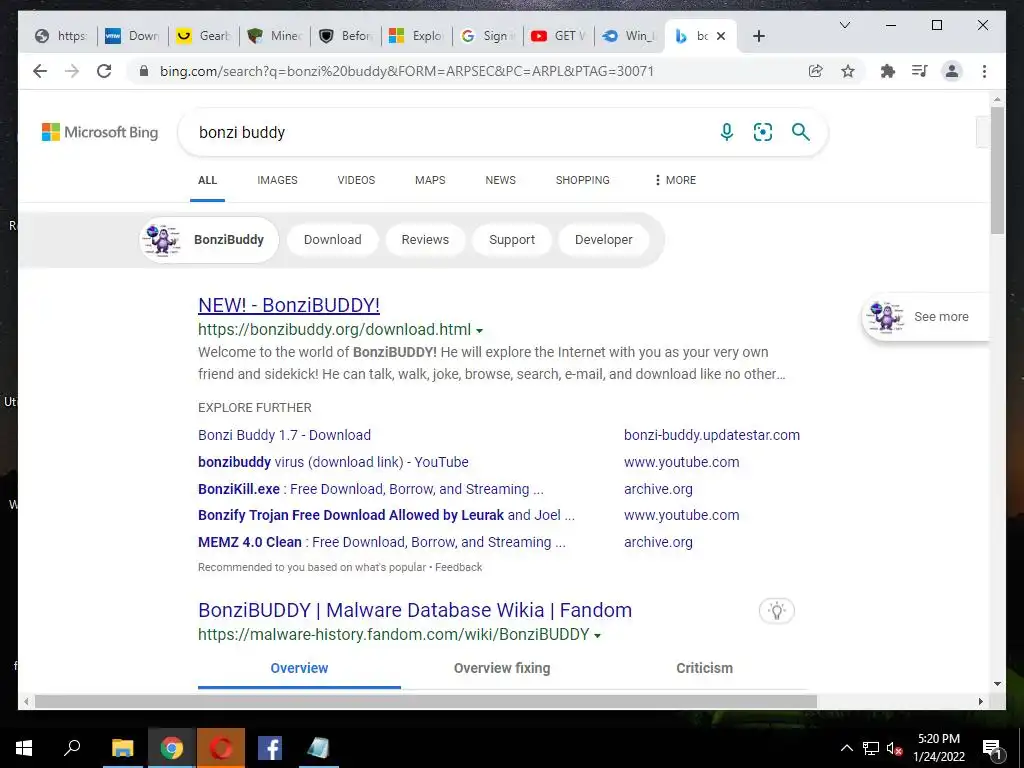Click the lightbulb icon beside Fandom result
This screenshot has height=768, width=1024.
tap(776, 611)
